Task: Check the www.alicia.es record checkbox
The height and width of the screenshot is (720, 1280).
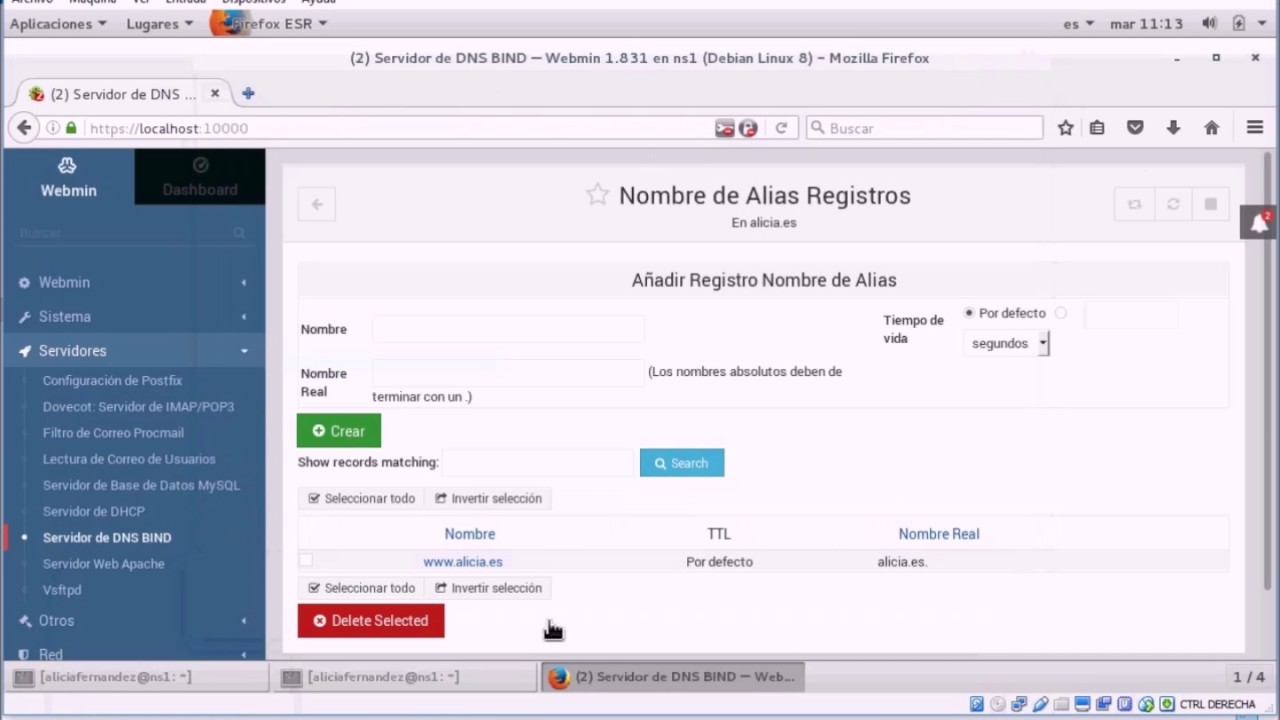Action: coord(306,561)
